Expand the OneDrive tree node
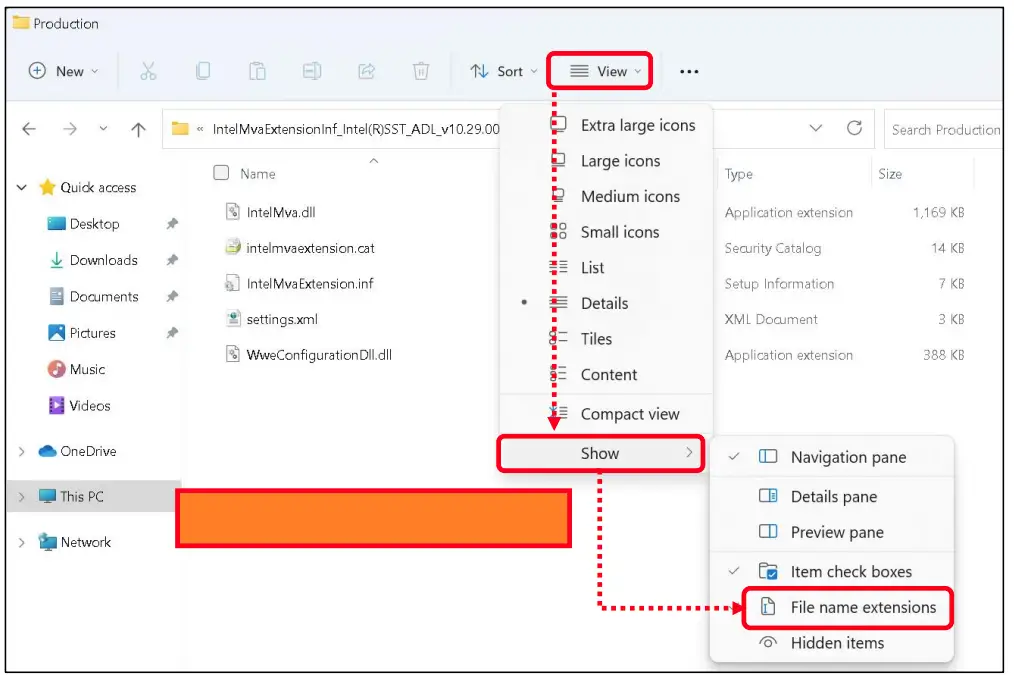1014x675 pixels. [x=21, y=451]
